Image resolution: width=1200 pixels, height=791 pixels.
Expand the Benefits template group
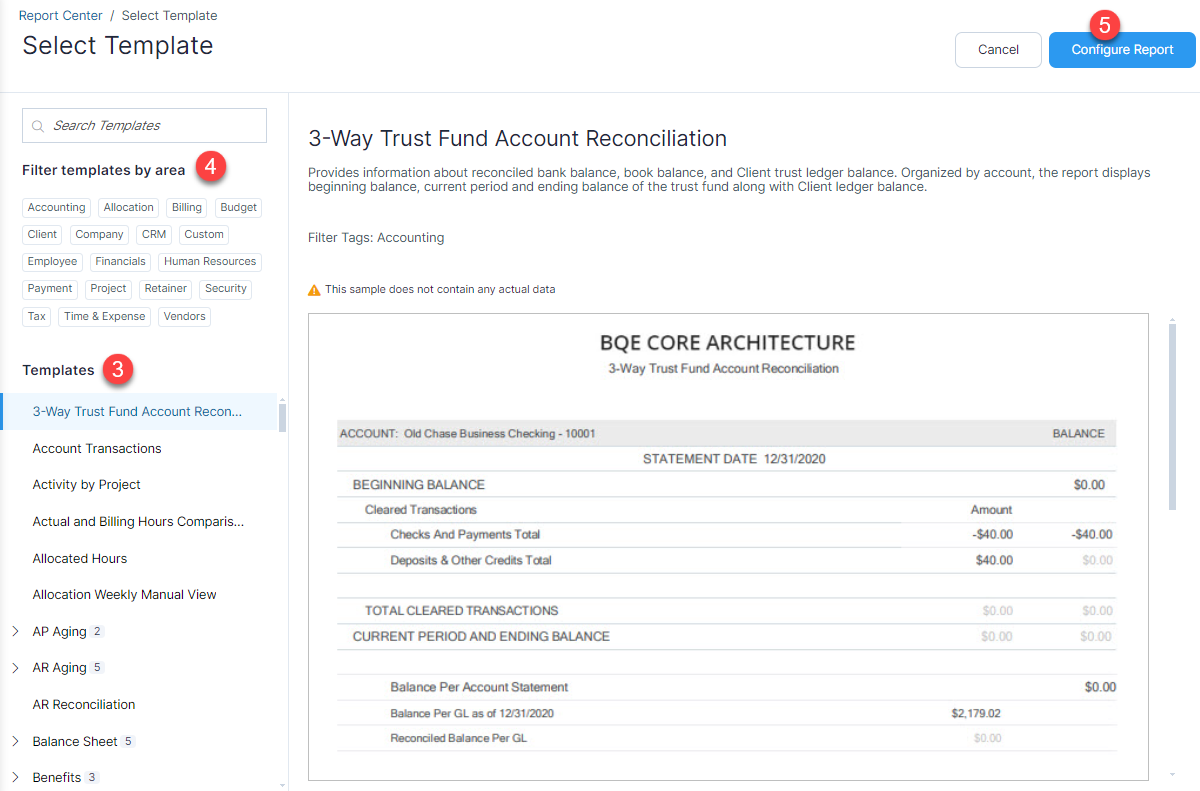tap(15, 777)
